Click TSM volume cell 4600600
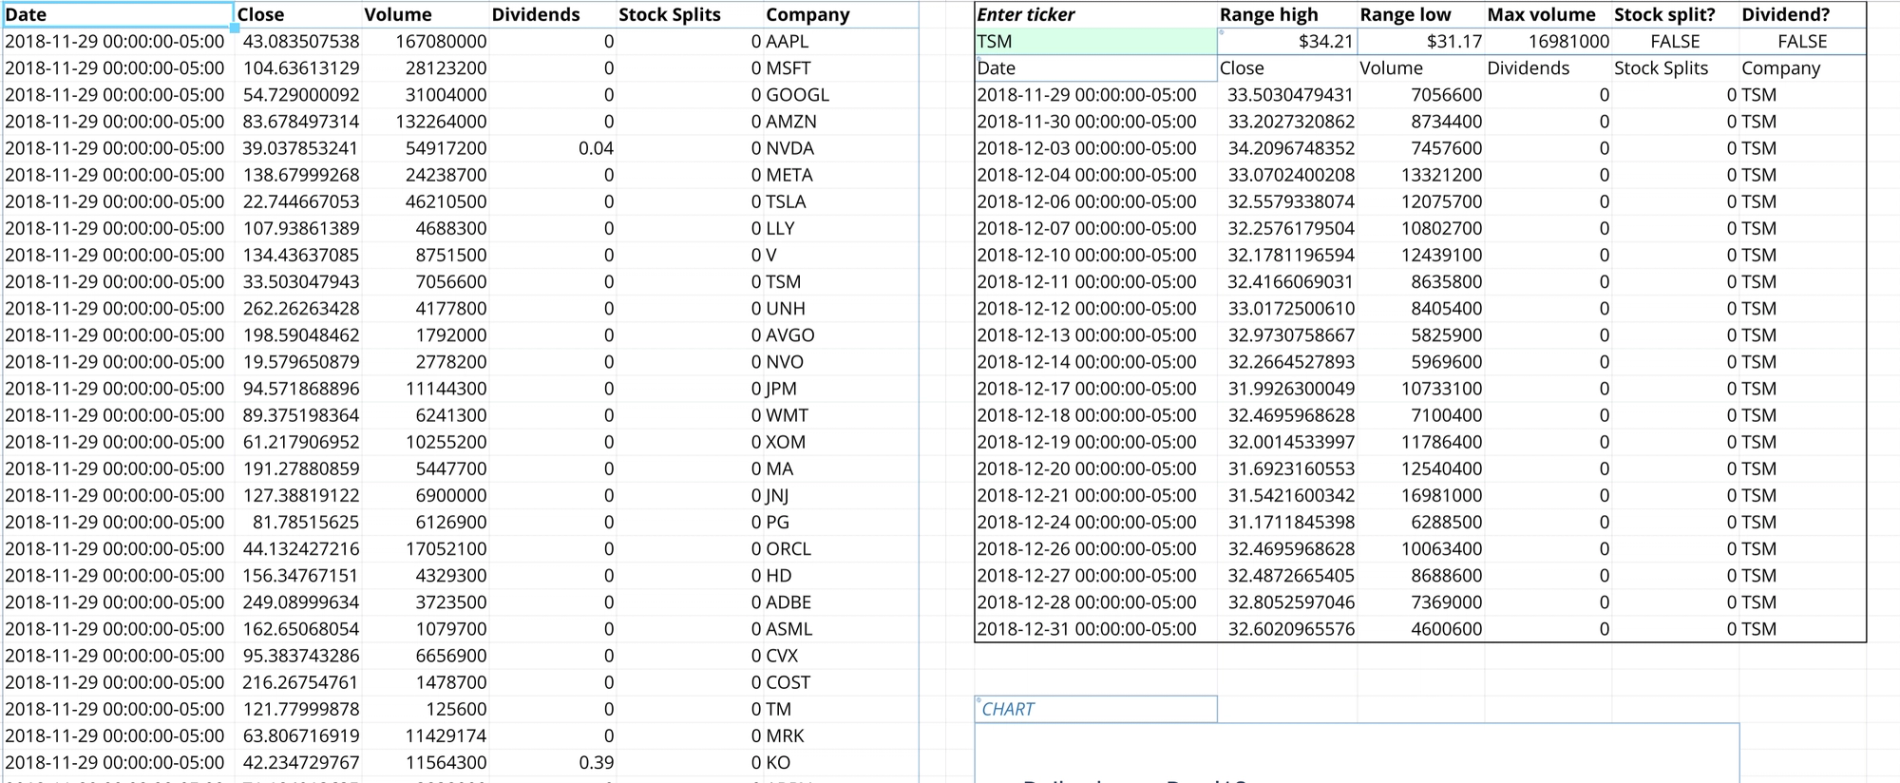Viewport: 1900px width, 783px height. pyautogui.click(x=1421, y=629)
